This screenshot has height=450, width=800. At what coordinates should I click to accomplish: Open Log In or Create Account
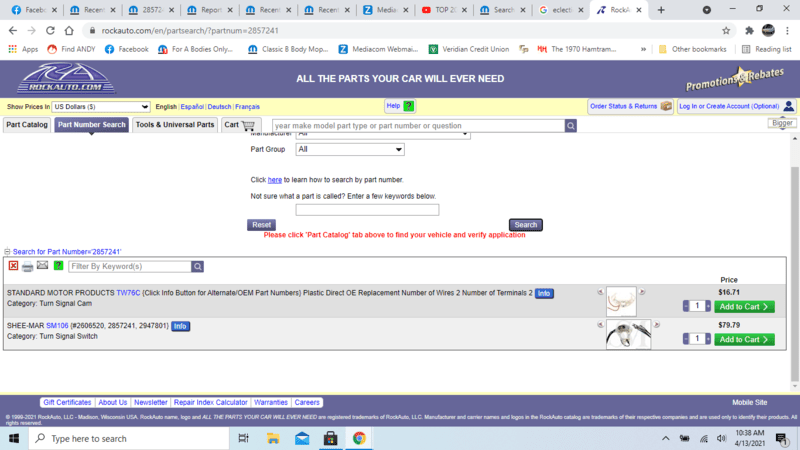click(x=736, y=106)
